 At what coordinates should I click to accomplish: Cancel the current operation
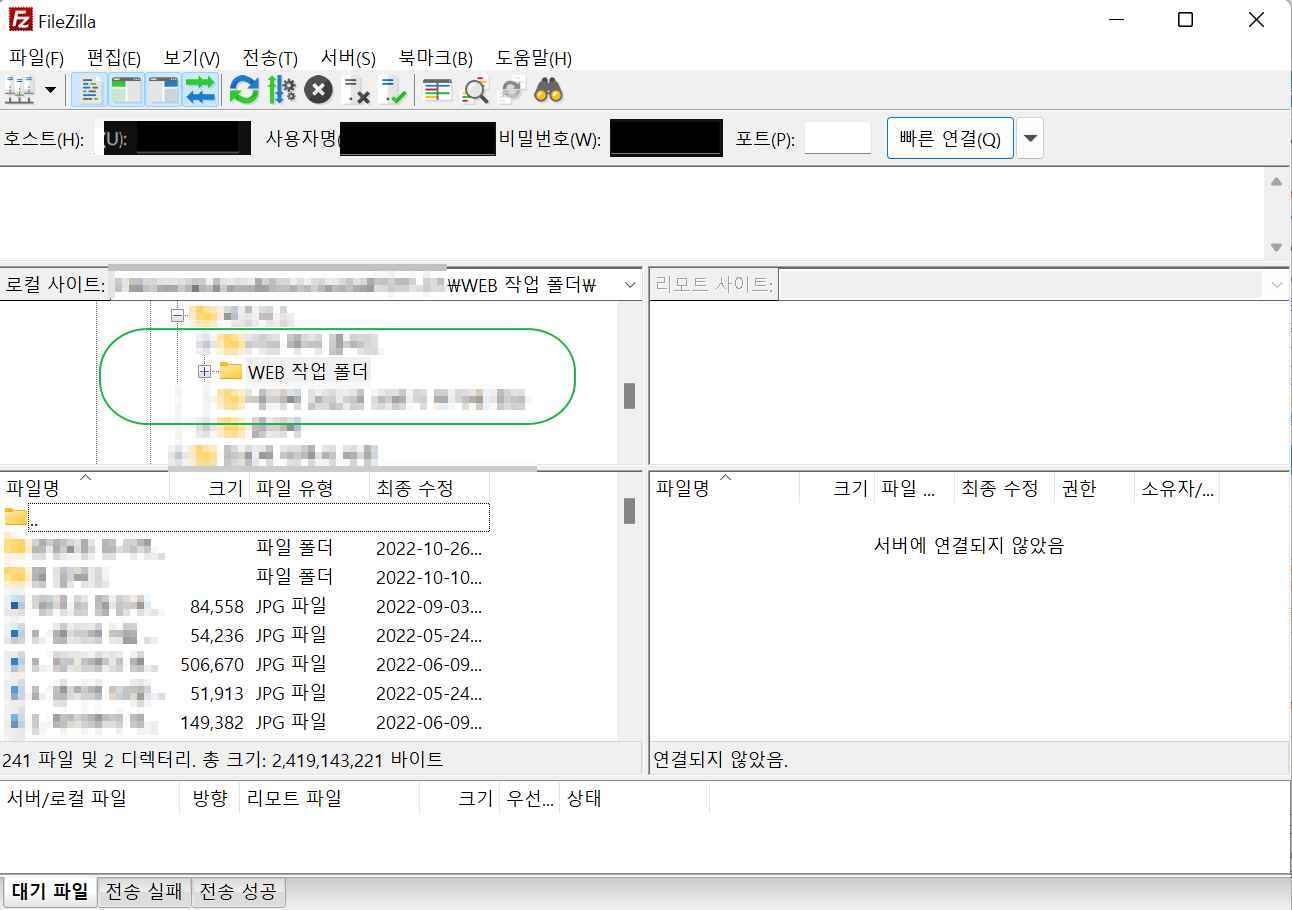(x=318, y=90)
